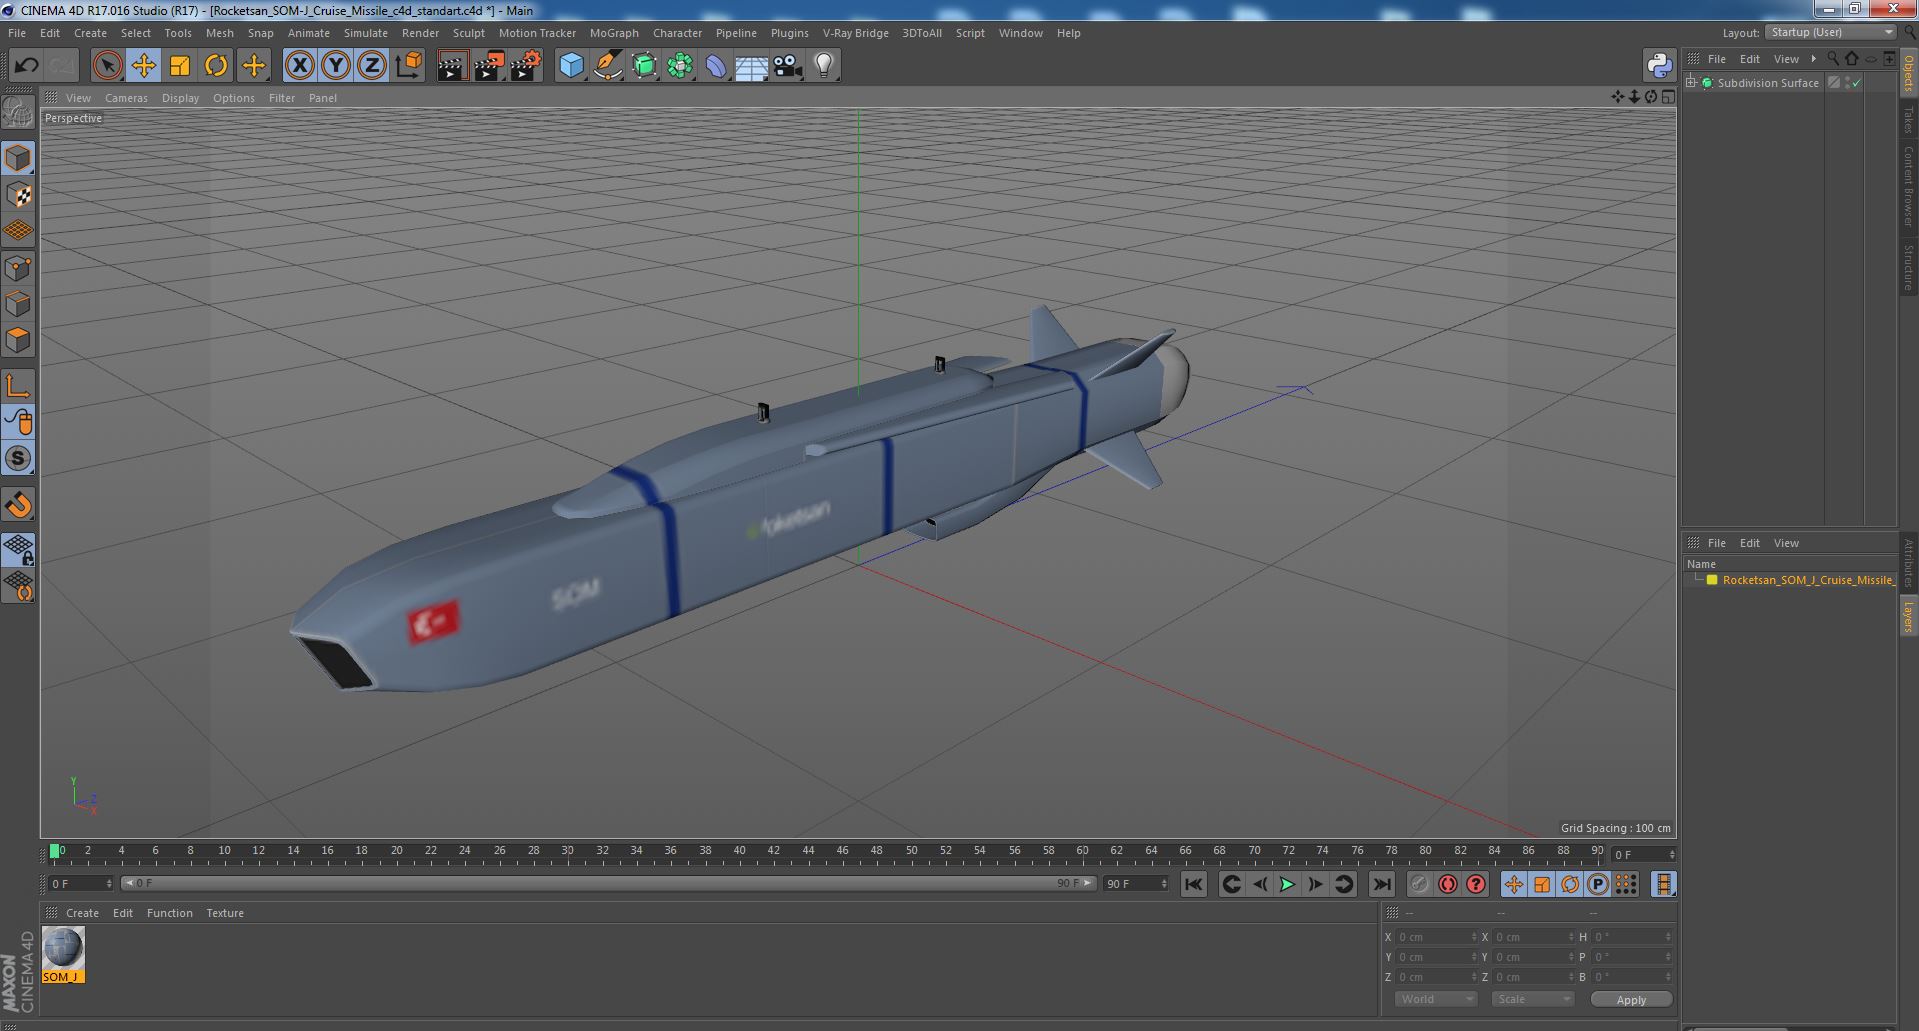Image resolution: width=1919 pixels, height=1031 pixels.
Task: Click the Apply button
Action: (1631, 999)
